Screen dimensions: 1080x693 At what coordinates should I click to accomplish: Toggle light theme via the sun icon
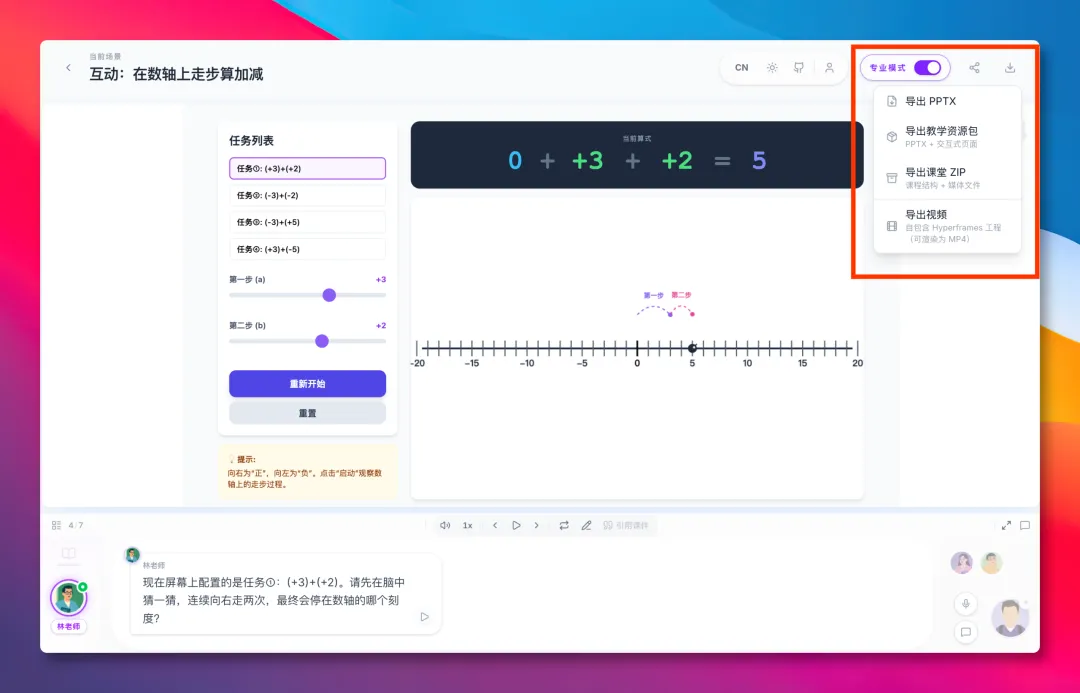pyautogui.click(x=772, y=68)
